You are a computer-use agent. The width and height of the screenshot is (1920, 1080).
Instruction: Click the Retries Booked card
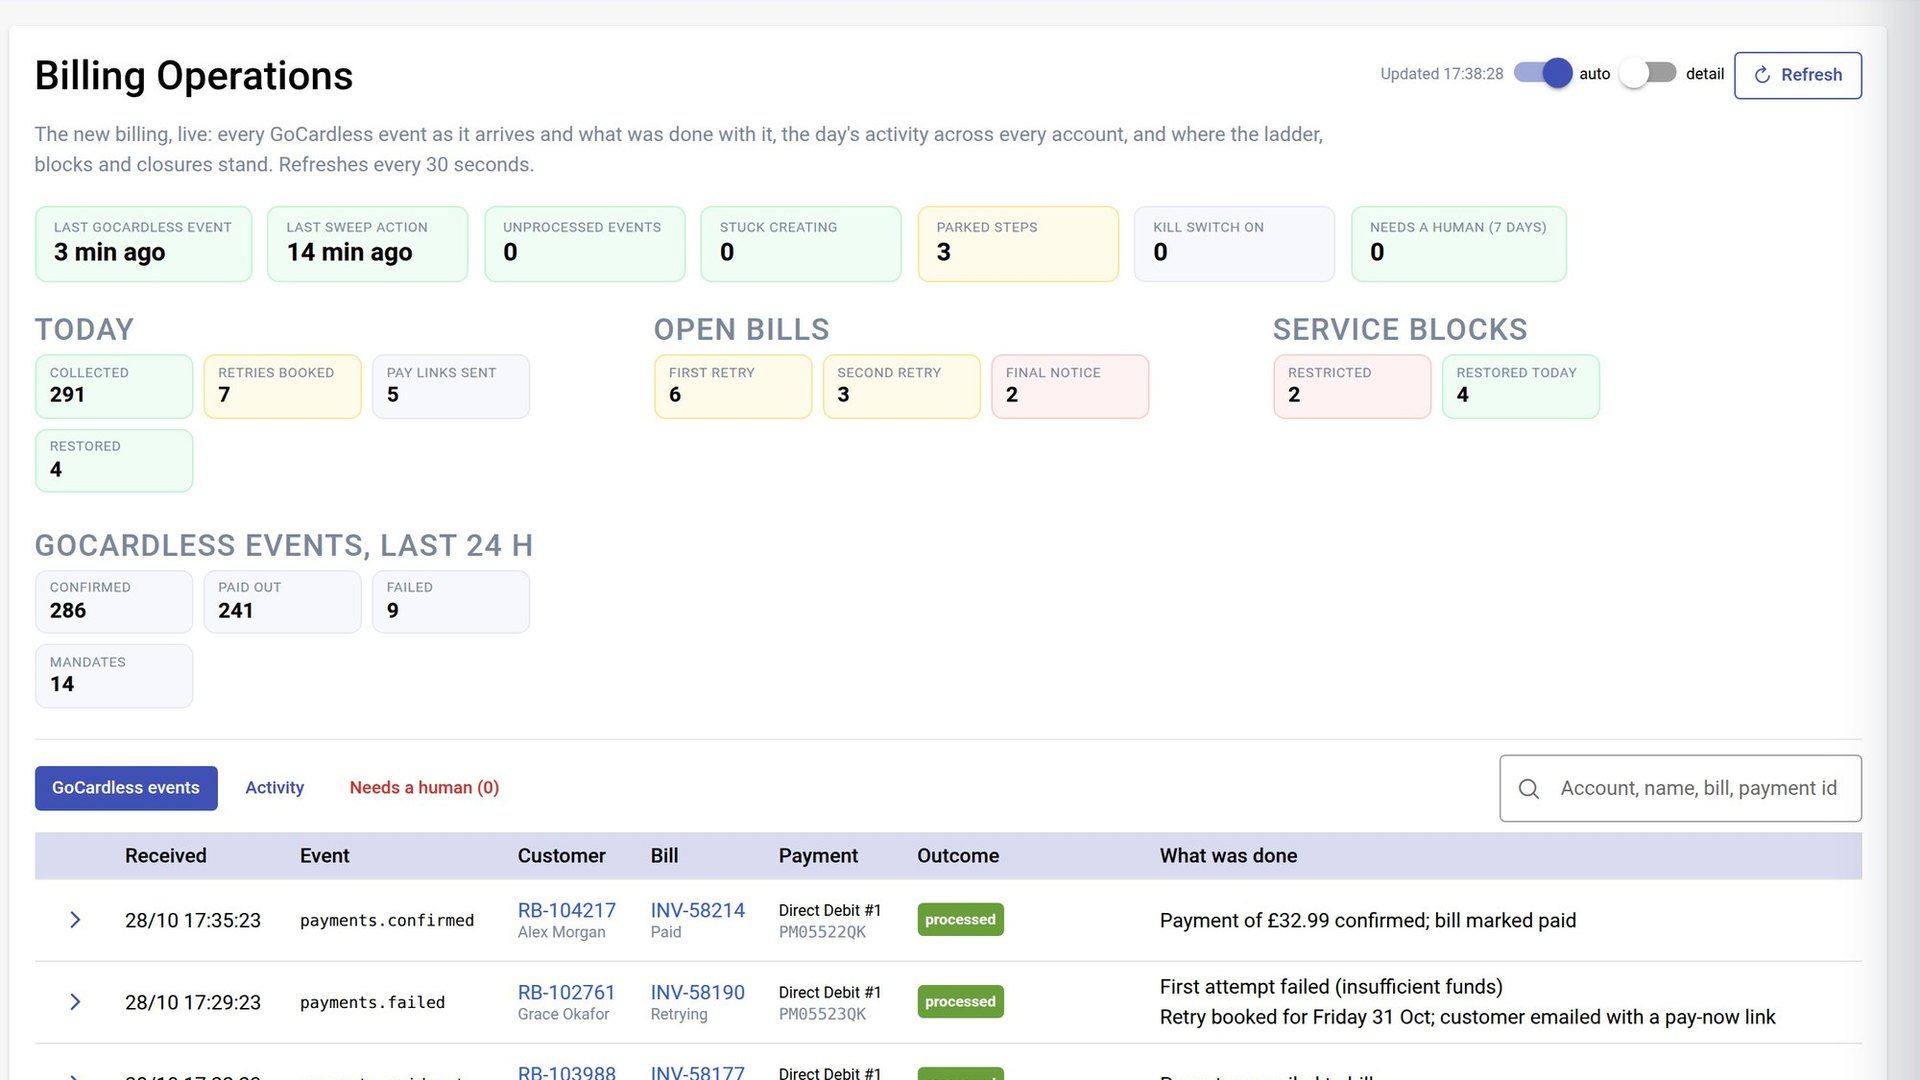282,386
